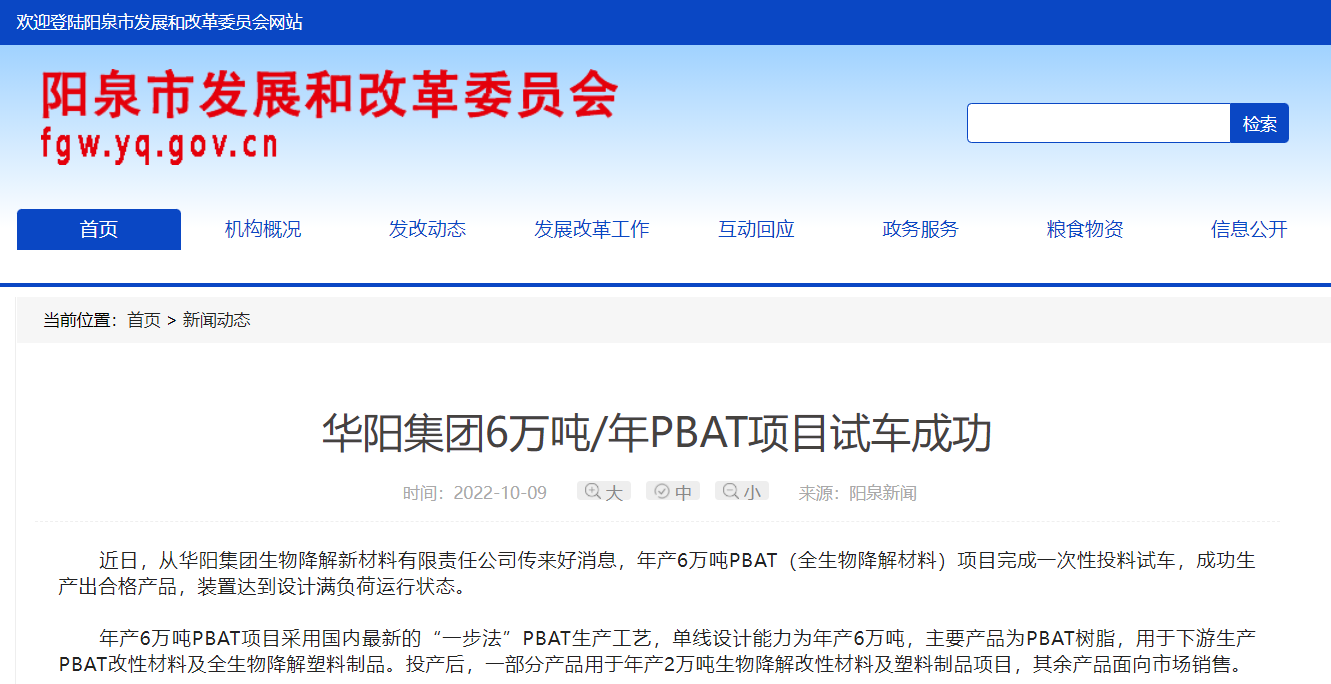
Task: Click the magnifier-plus icon beside 大
Action: tap(592, 490)
